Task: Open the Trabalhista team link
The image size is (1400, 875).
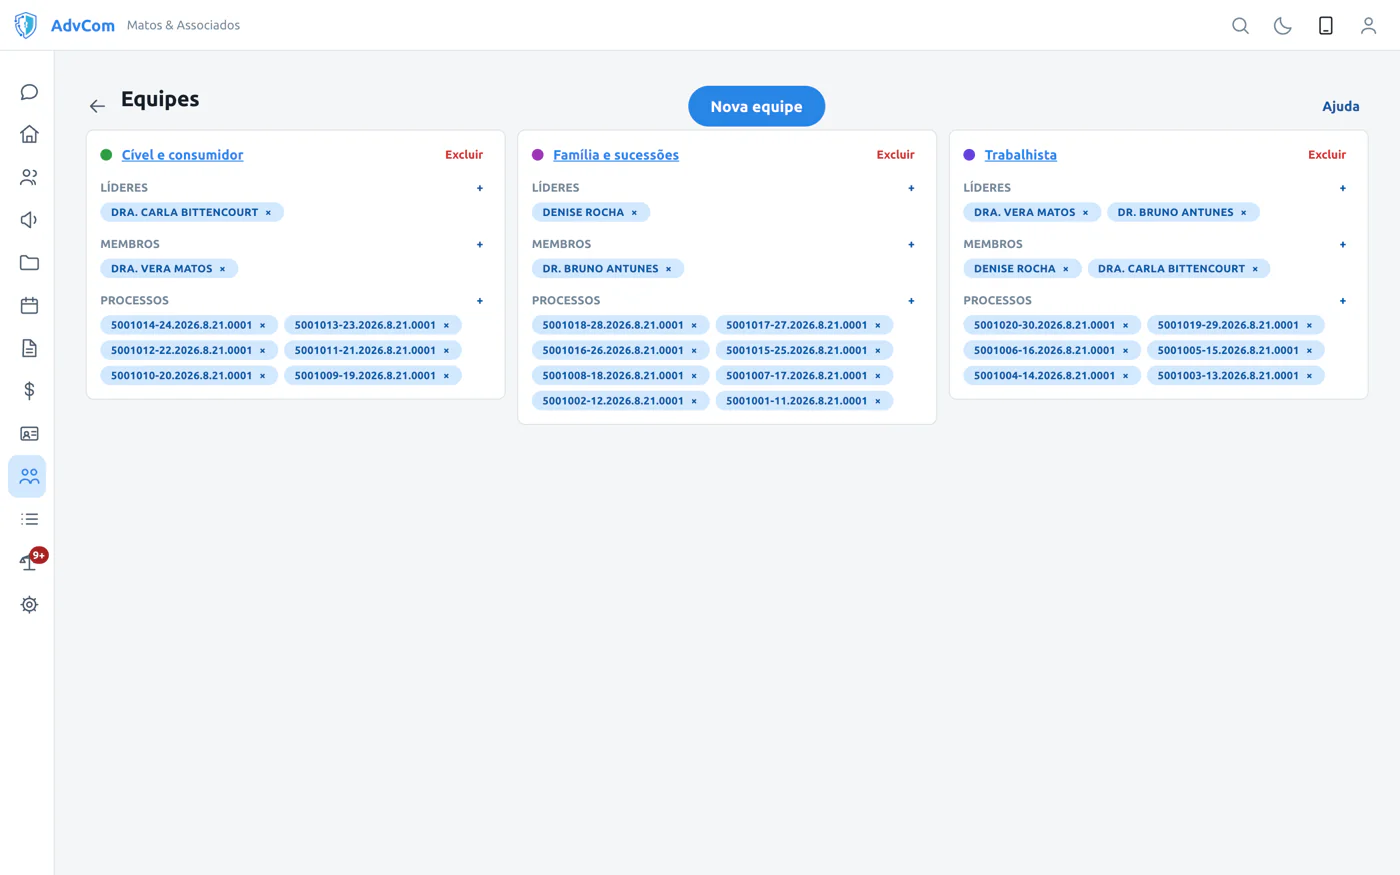Action: tap(1020, 155)
